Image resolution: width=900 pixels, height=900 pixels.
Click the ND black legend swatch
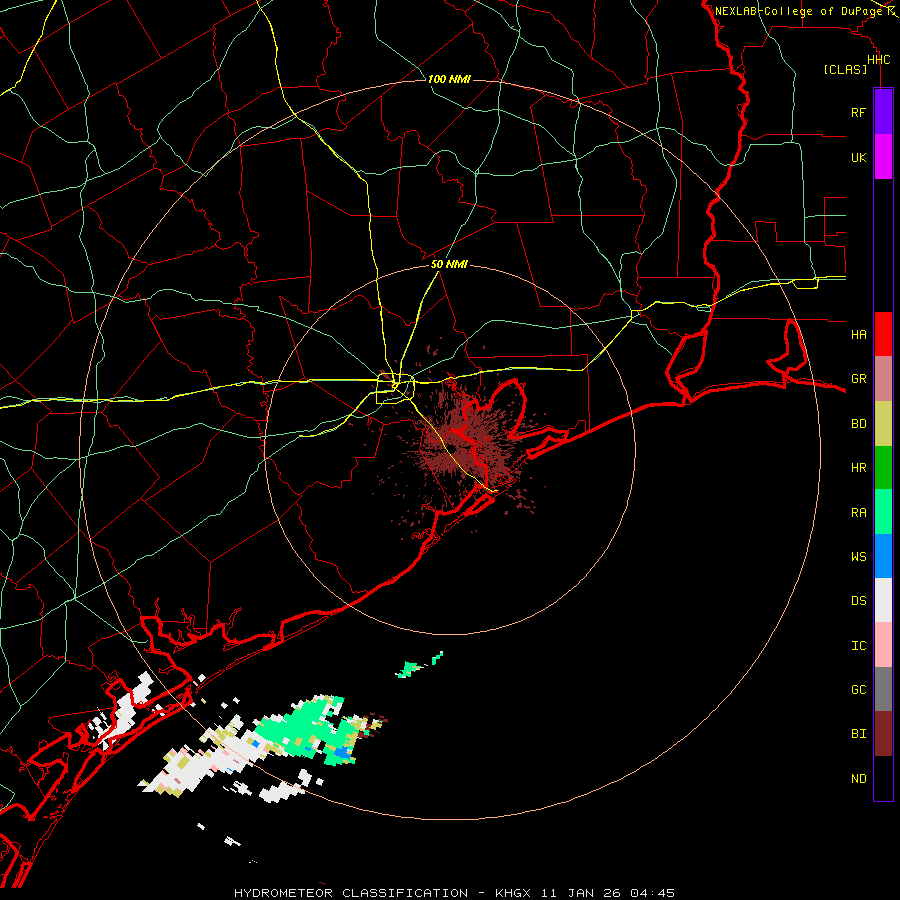[883, 778]
